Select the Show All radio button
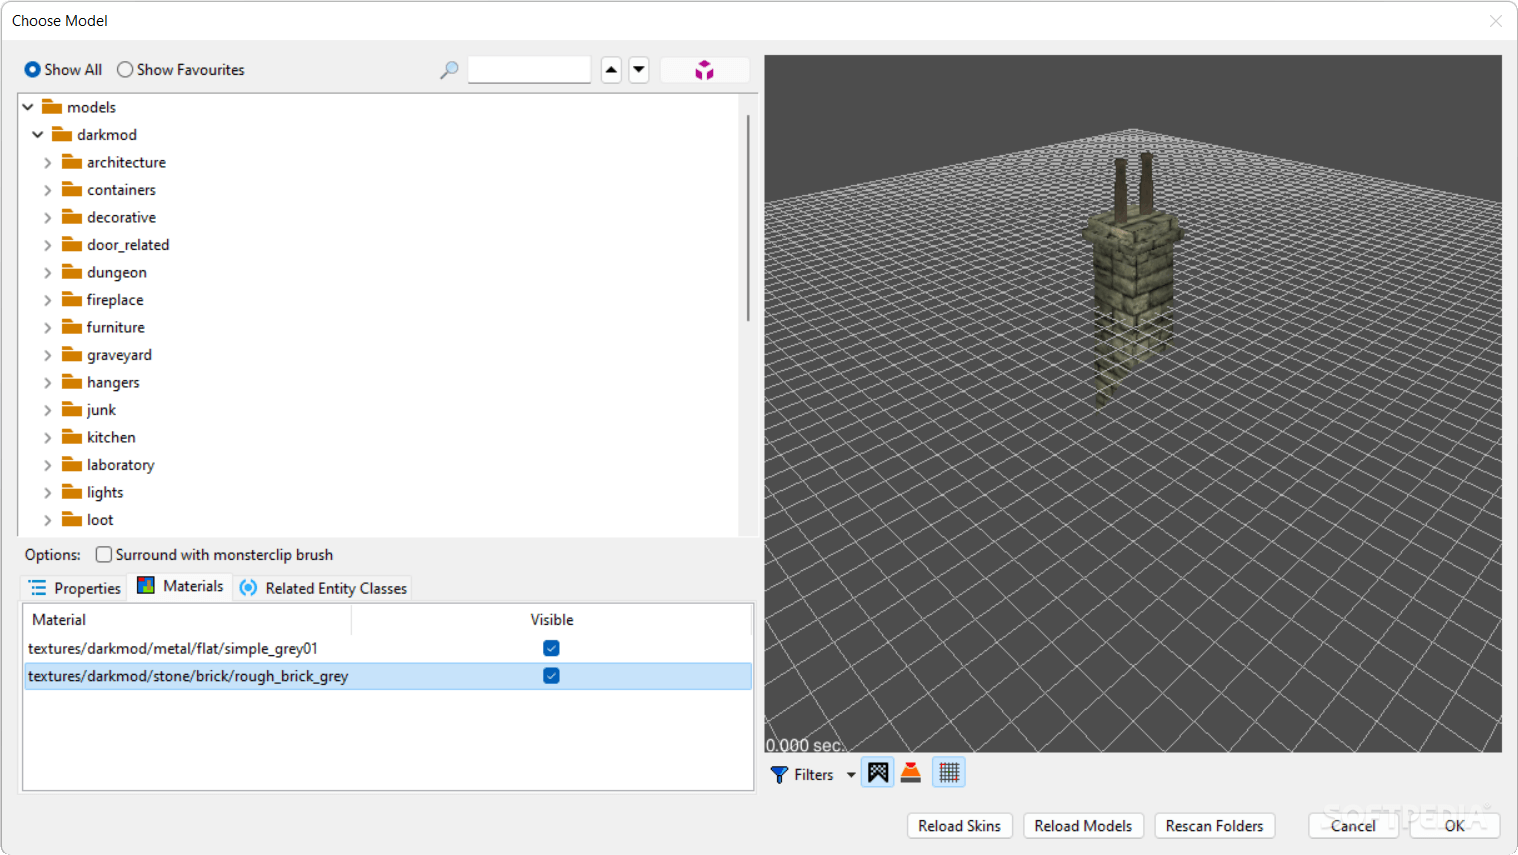Viewport: 1518px width, 855px height. coord(32,69)
